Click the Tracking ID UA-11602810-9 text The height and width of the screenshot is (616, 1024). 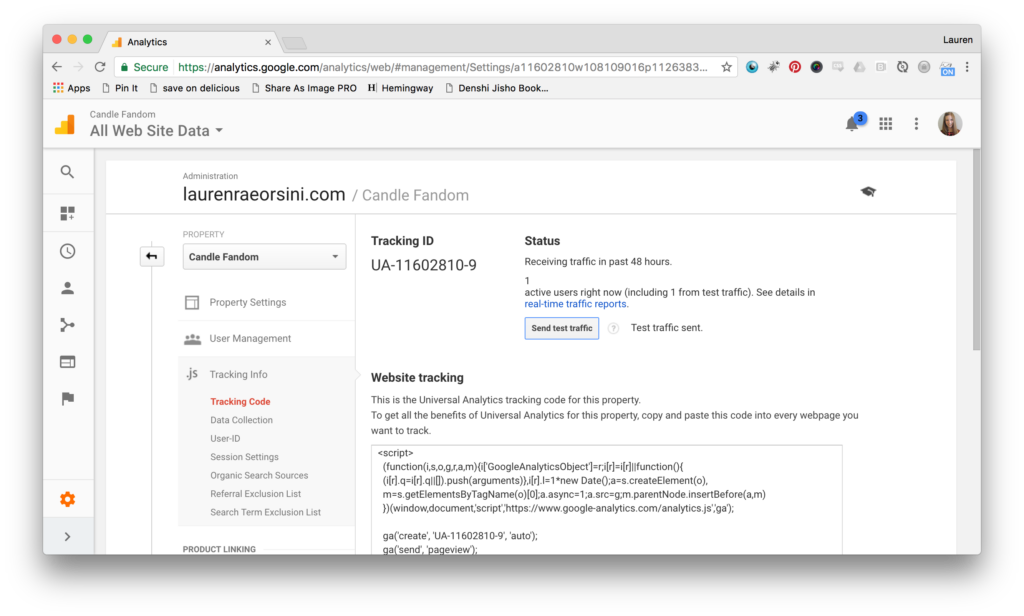(x=424, y=265)
